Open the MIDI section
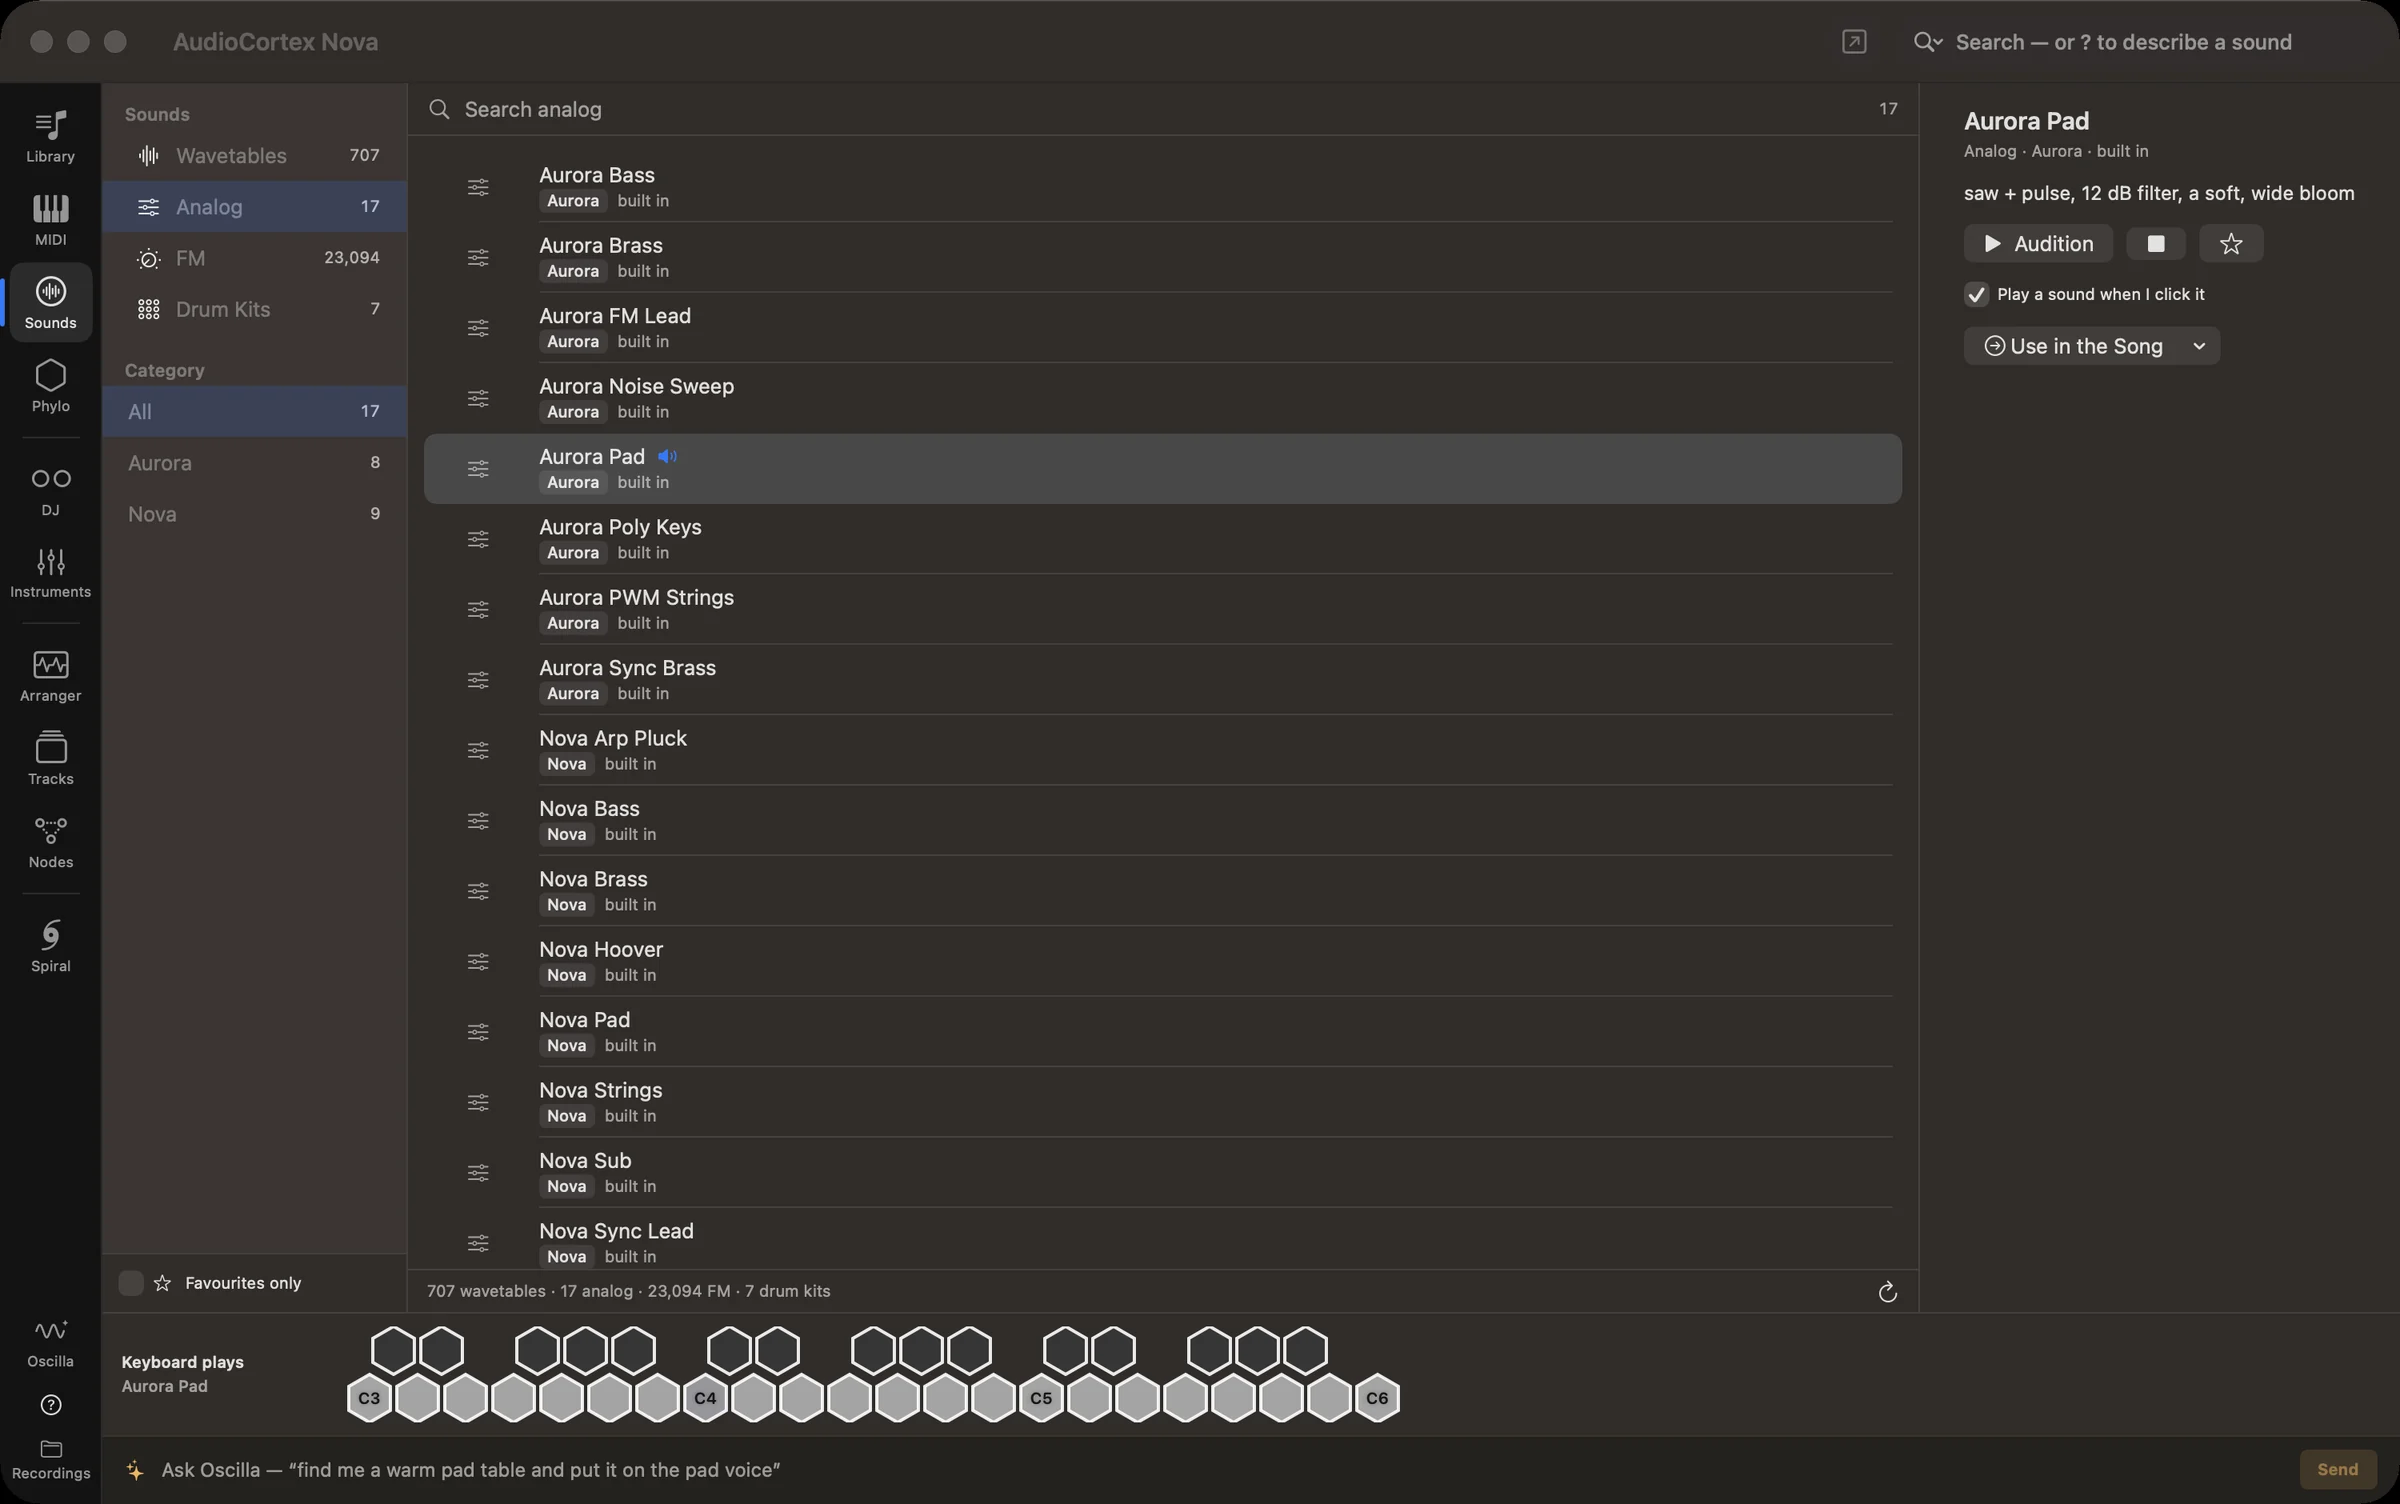This screenshot has width=2400, height=1504. tap(50, 220)
